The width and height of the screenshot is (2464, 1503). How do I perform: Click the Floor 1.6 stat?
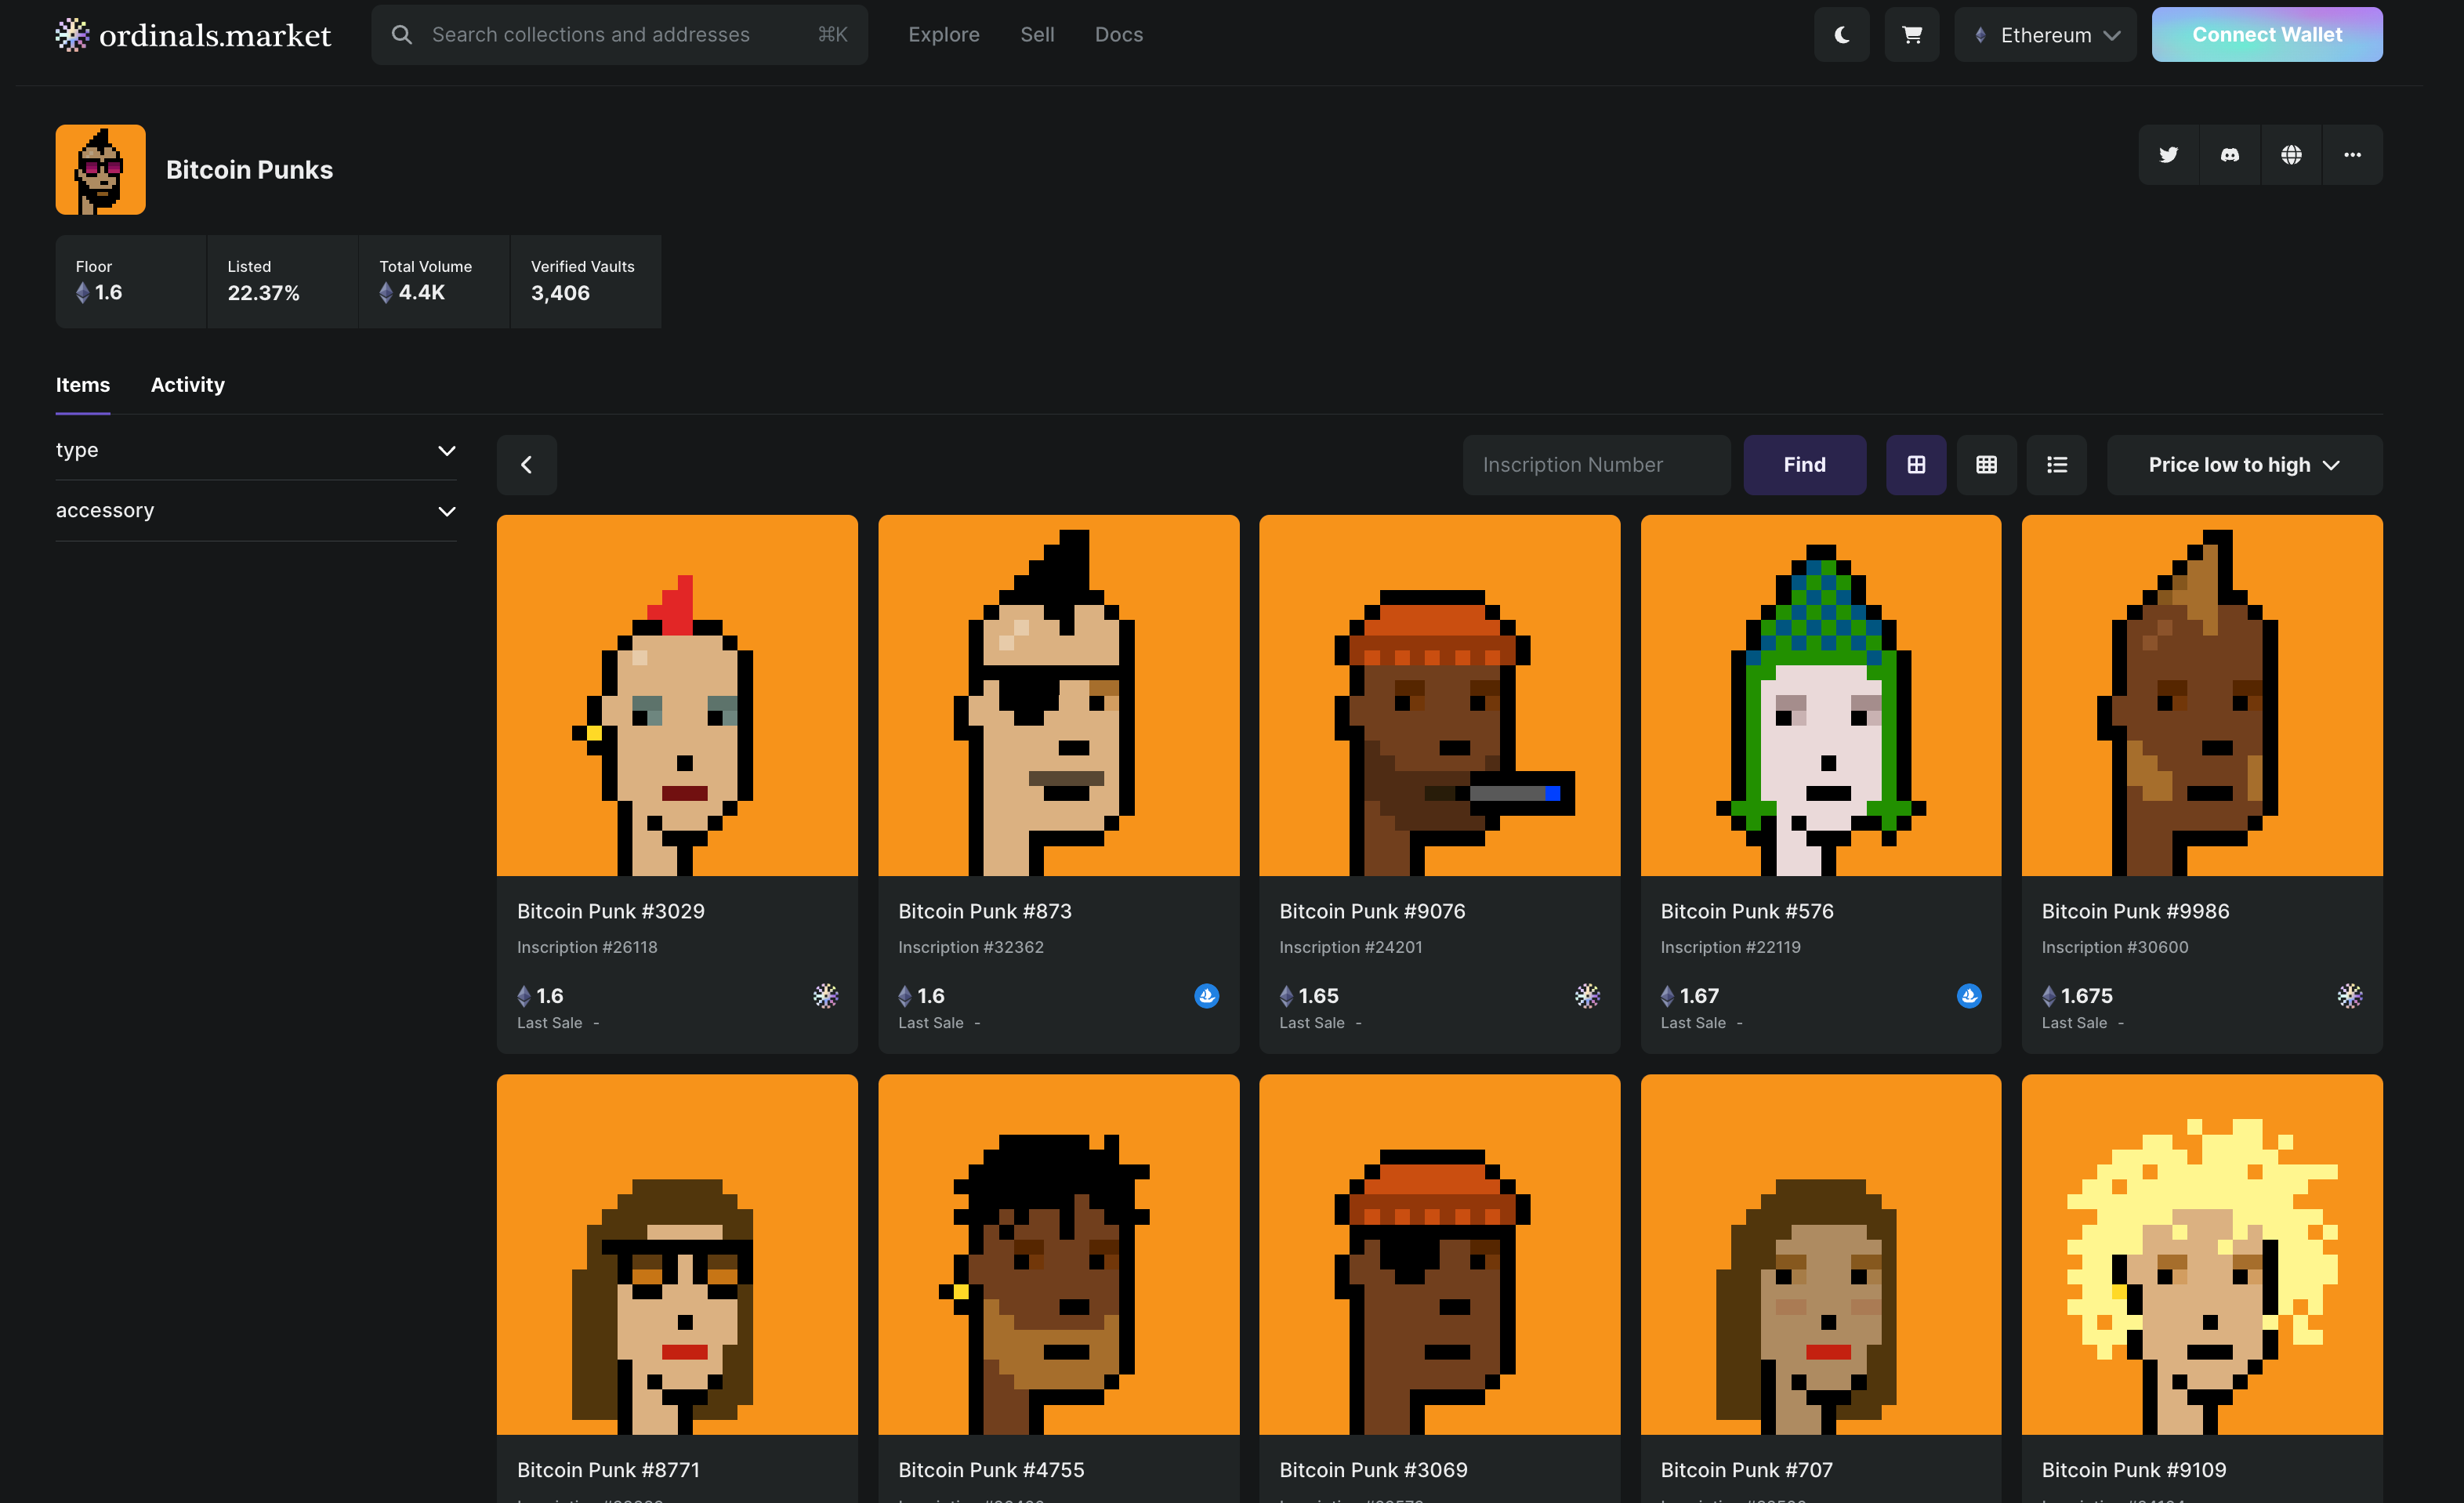[130, 281]
